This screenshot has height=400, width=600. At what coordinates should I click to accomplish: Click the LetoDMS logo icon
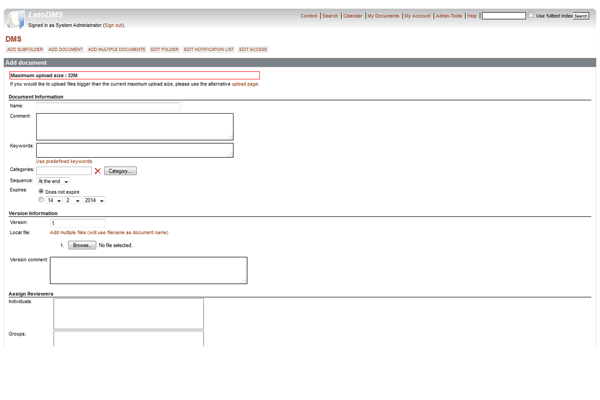[17, 17]
